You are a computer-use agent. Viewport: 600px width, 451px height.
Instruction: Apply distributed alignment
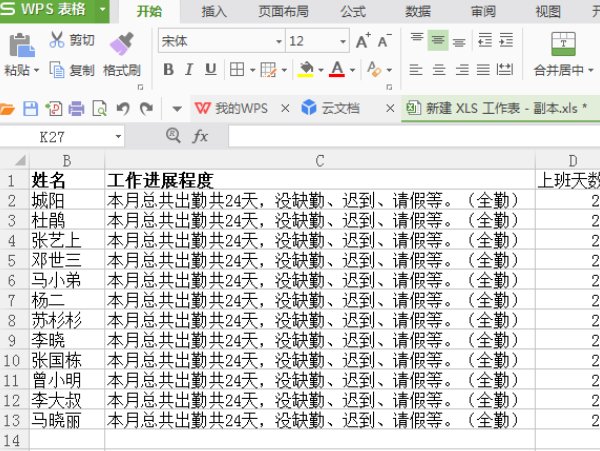[504, 70]
